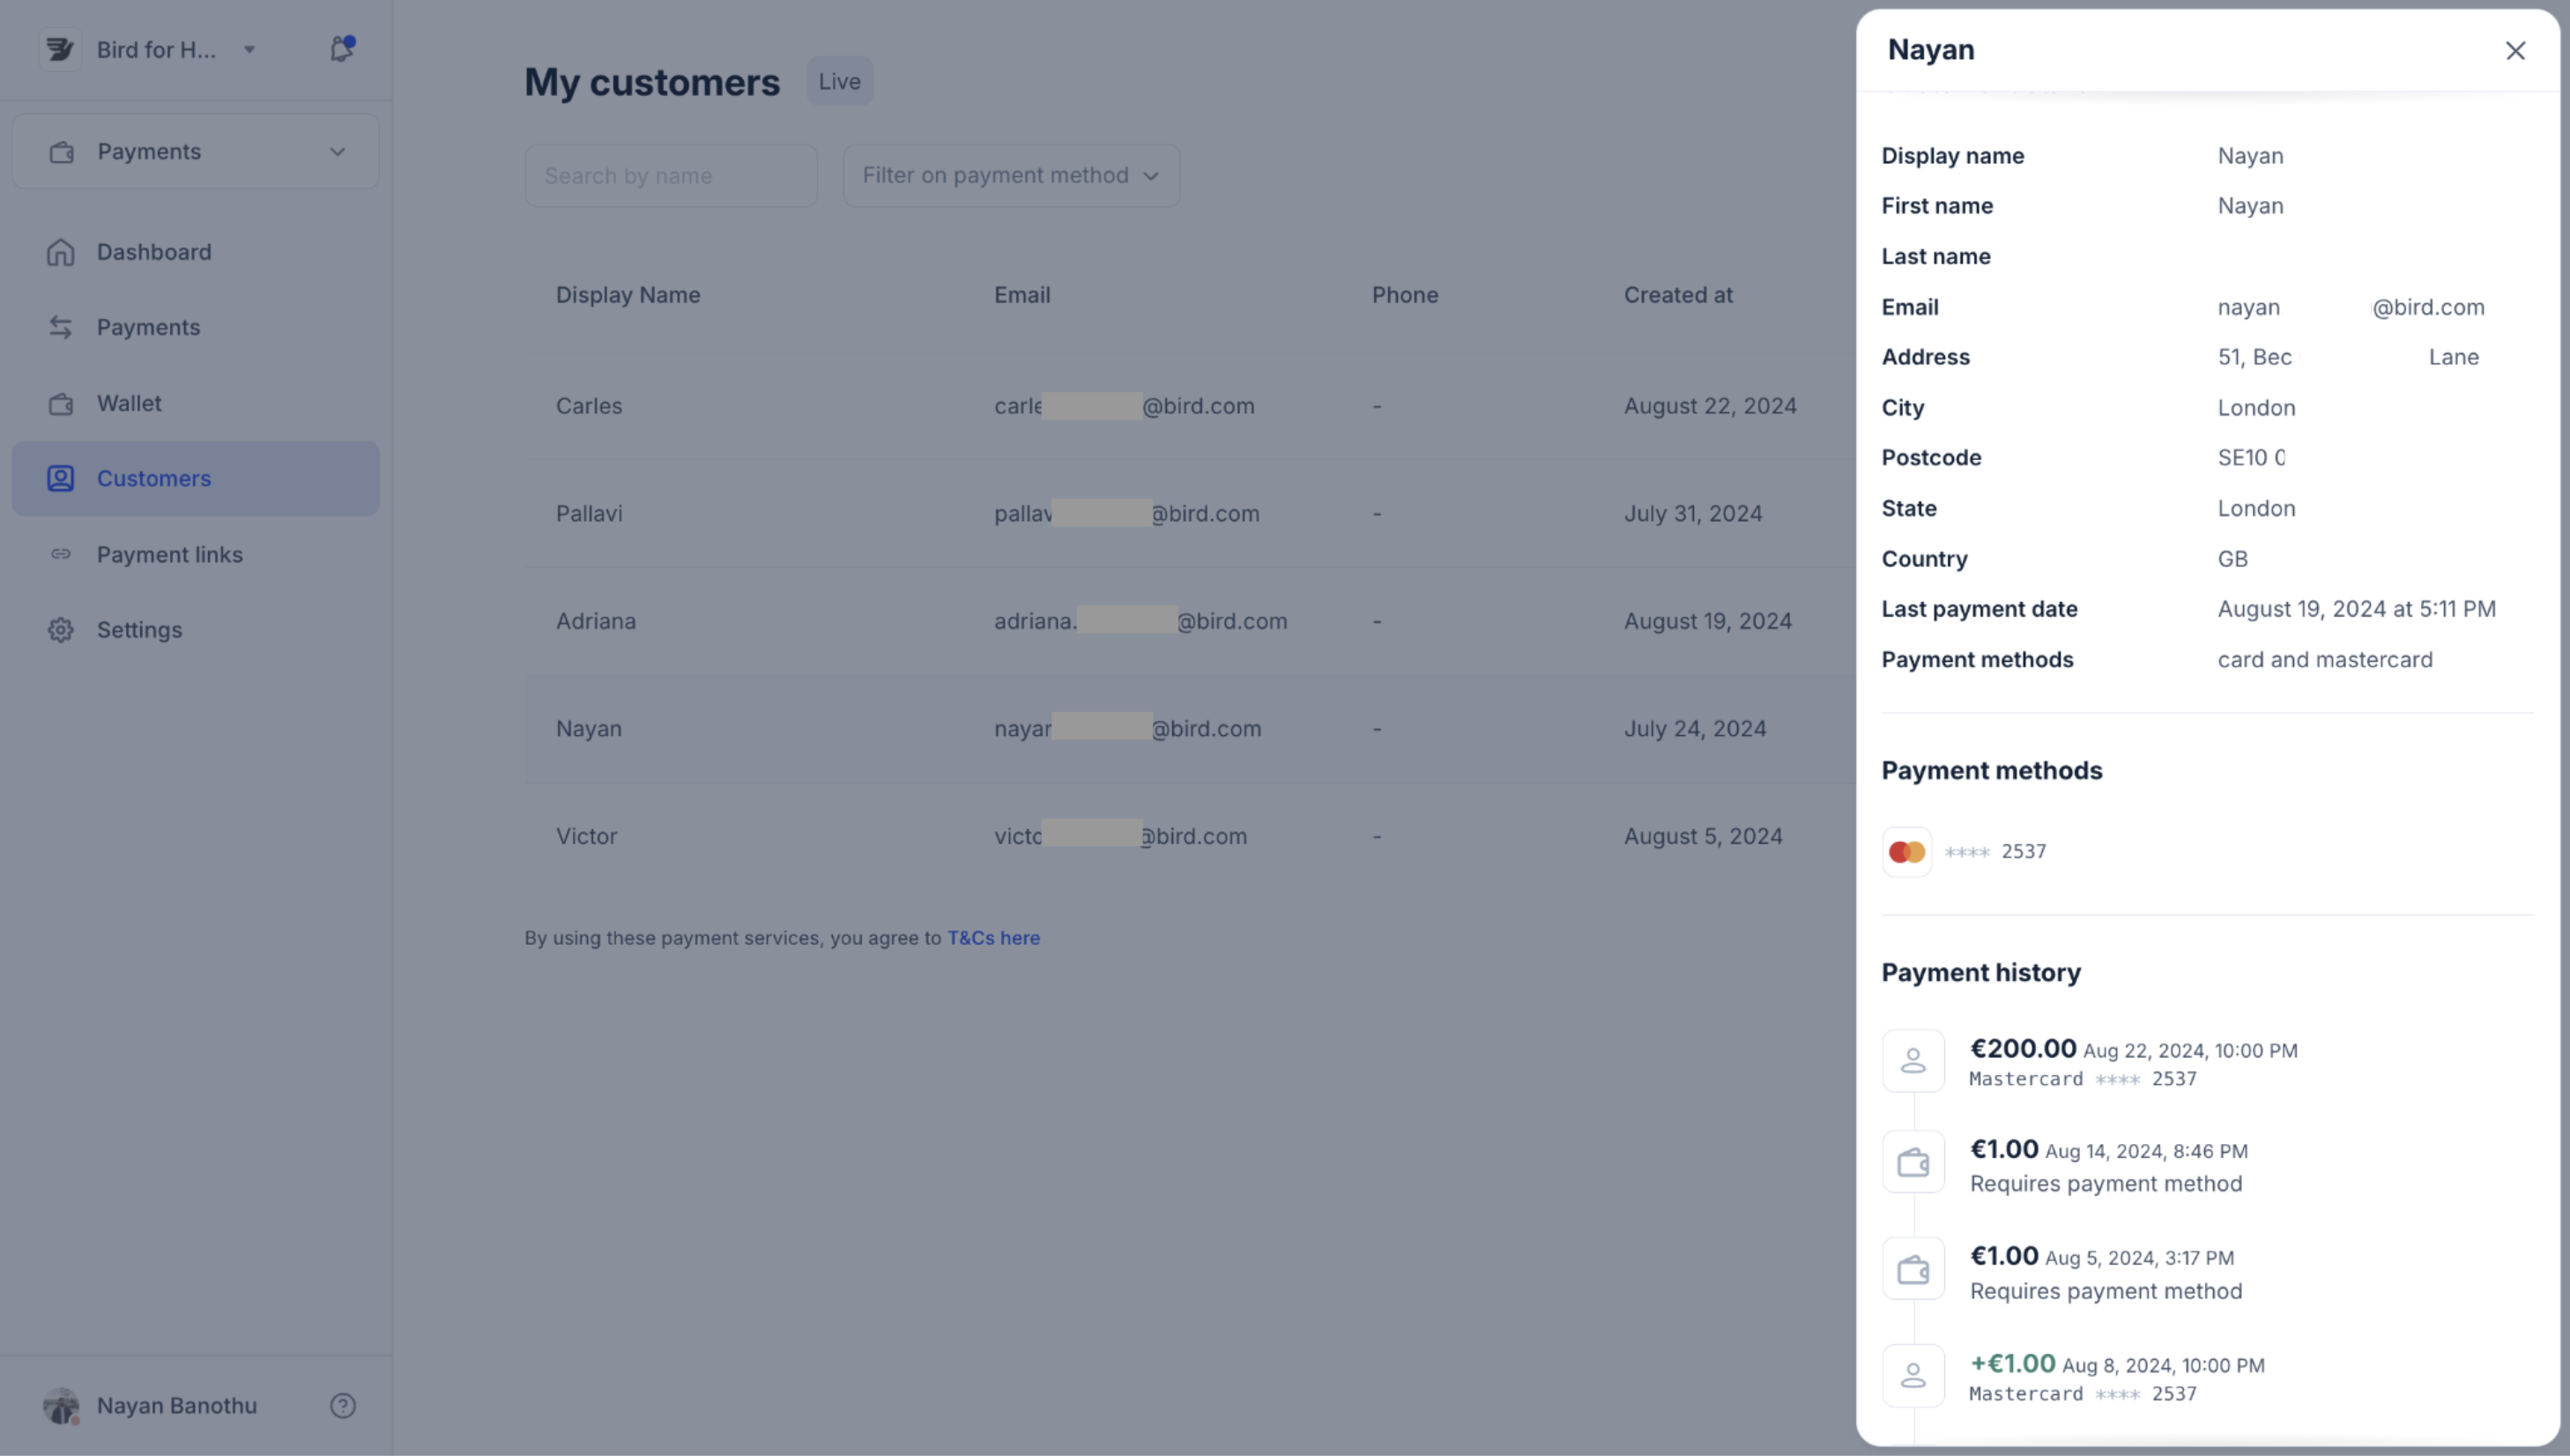The image size is (2570, 1456).
Task: Click the Payment links chain icon
Action: tap(61, 555)
